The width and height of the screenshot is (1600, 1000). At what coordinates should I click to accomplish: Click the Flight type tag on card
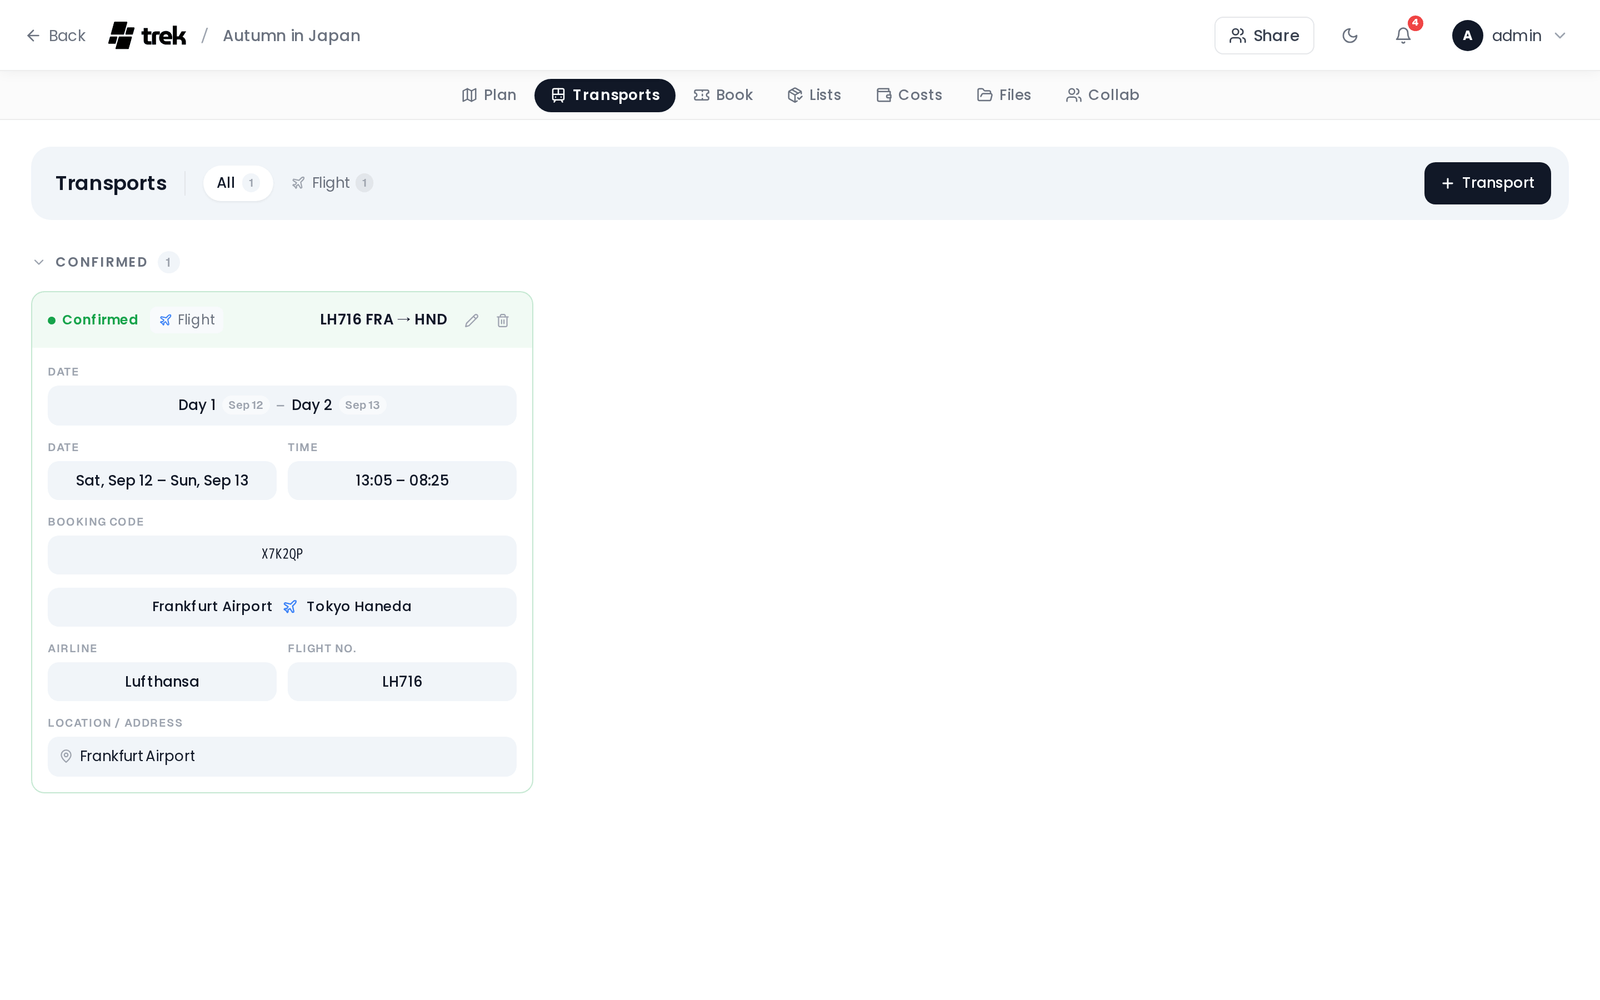pos(187,320)
